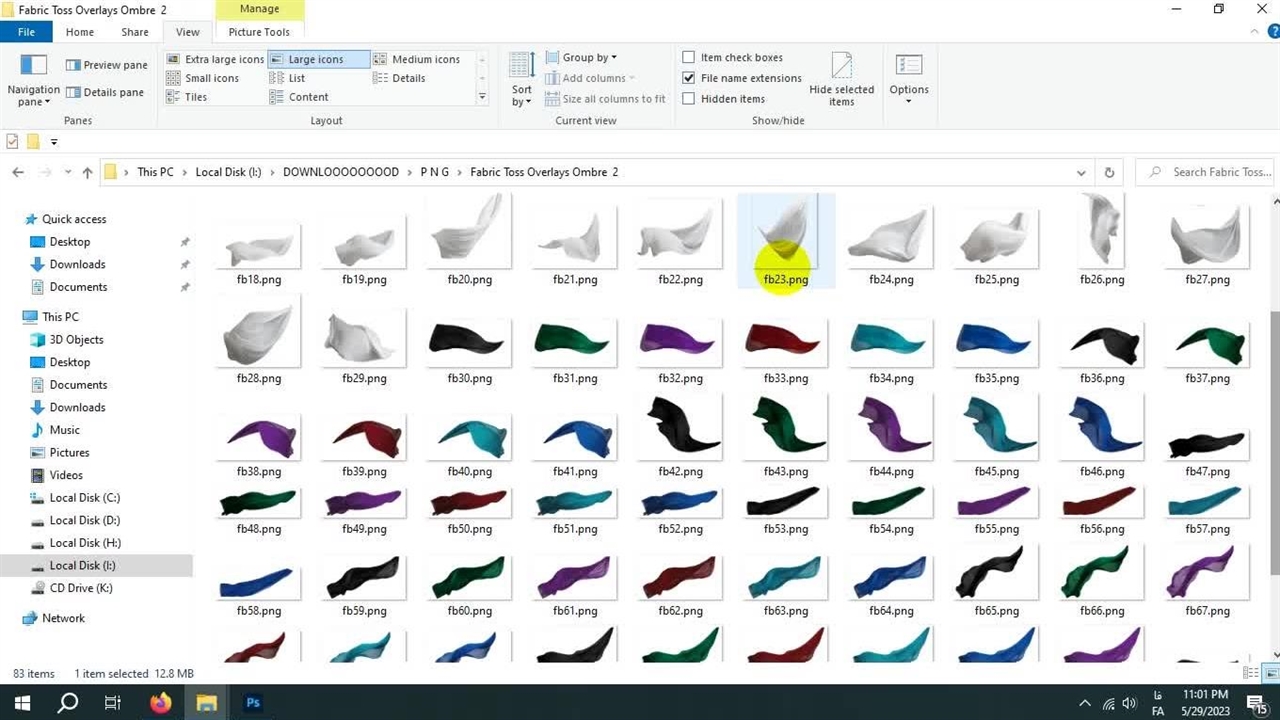Open address bar history dropdown arrow

pyautogui.click(x=1081, y=172)
